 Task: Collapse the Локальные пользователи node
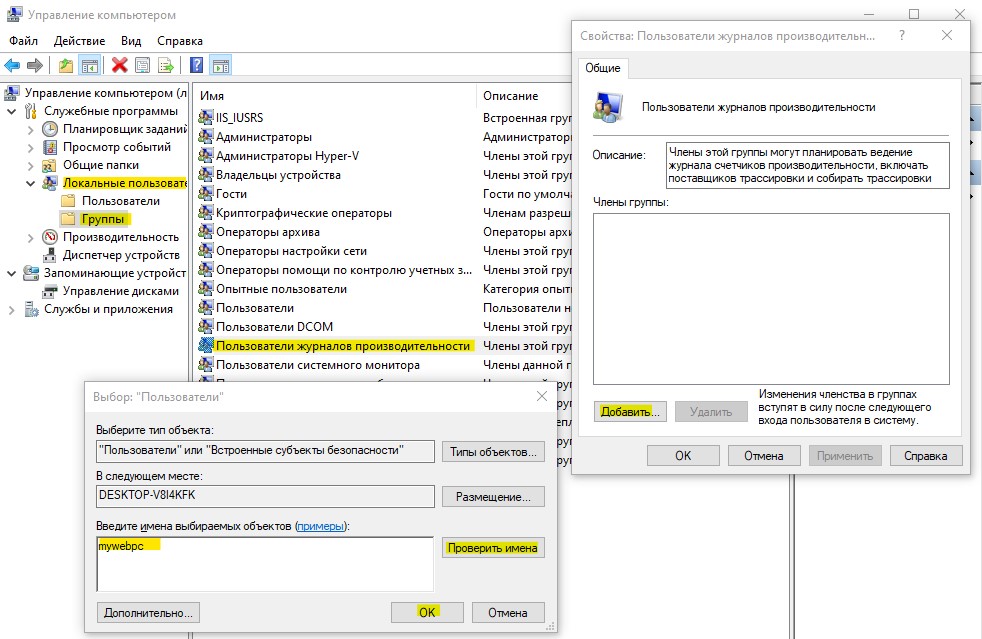(30, 184)
